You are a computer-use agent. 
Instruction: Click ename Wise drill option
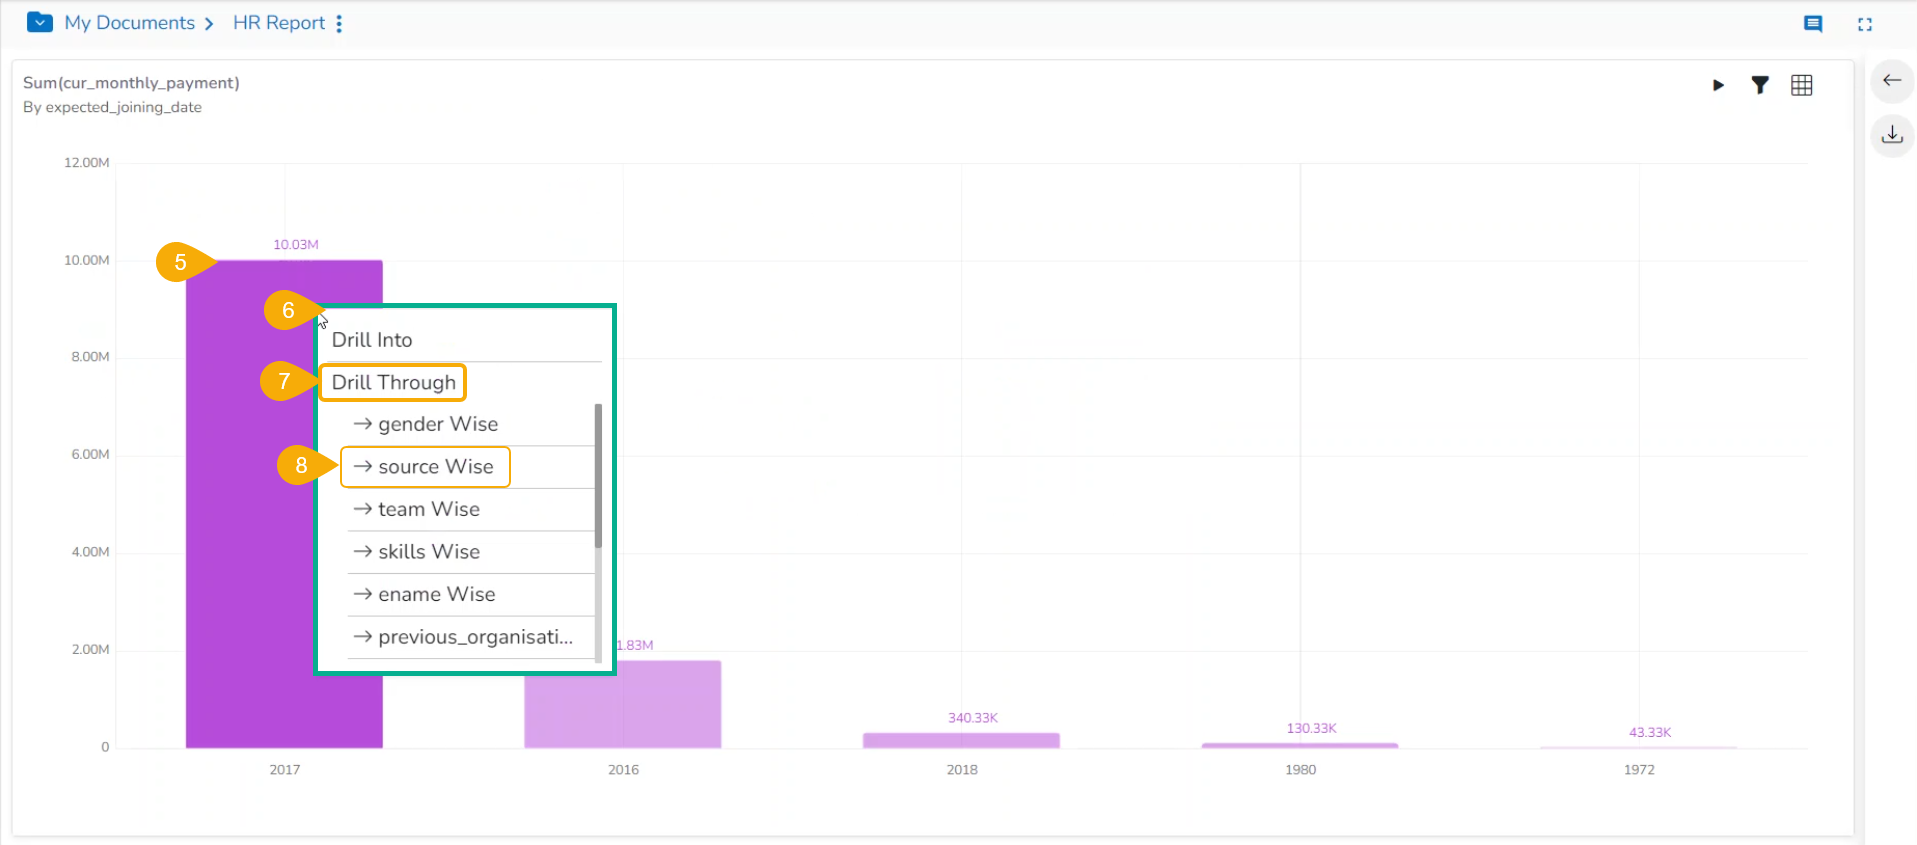click(436, 595)
